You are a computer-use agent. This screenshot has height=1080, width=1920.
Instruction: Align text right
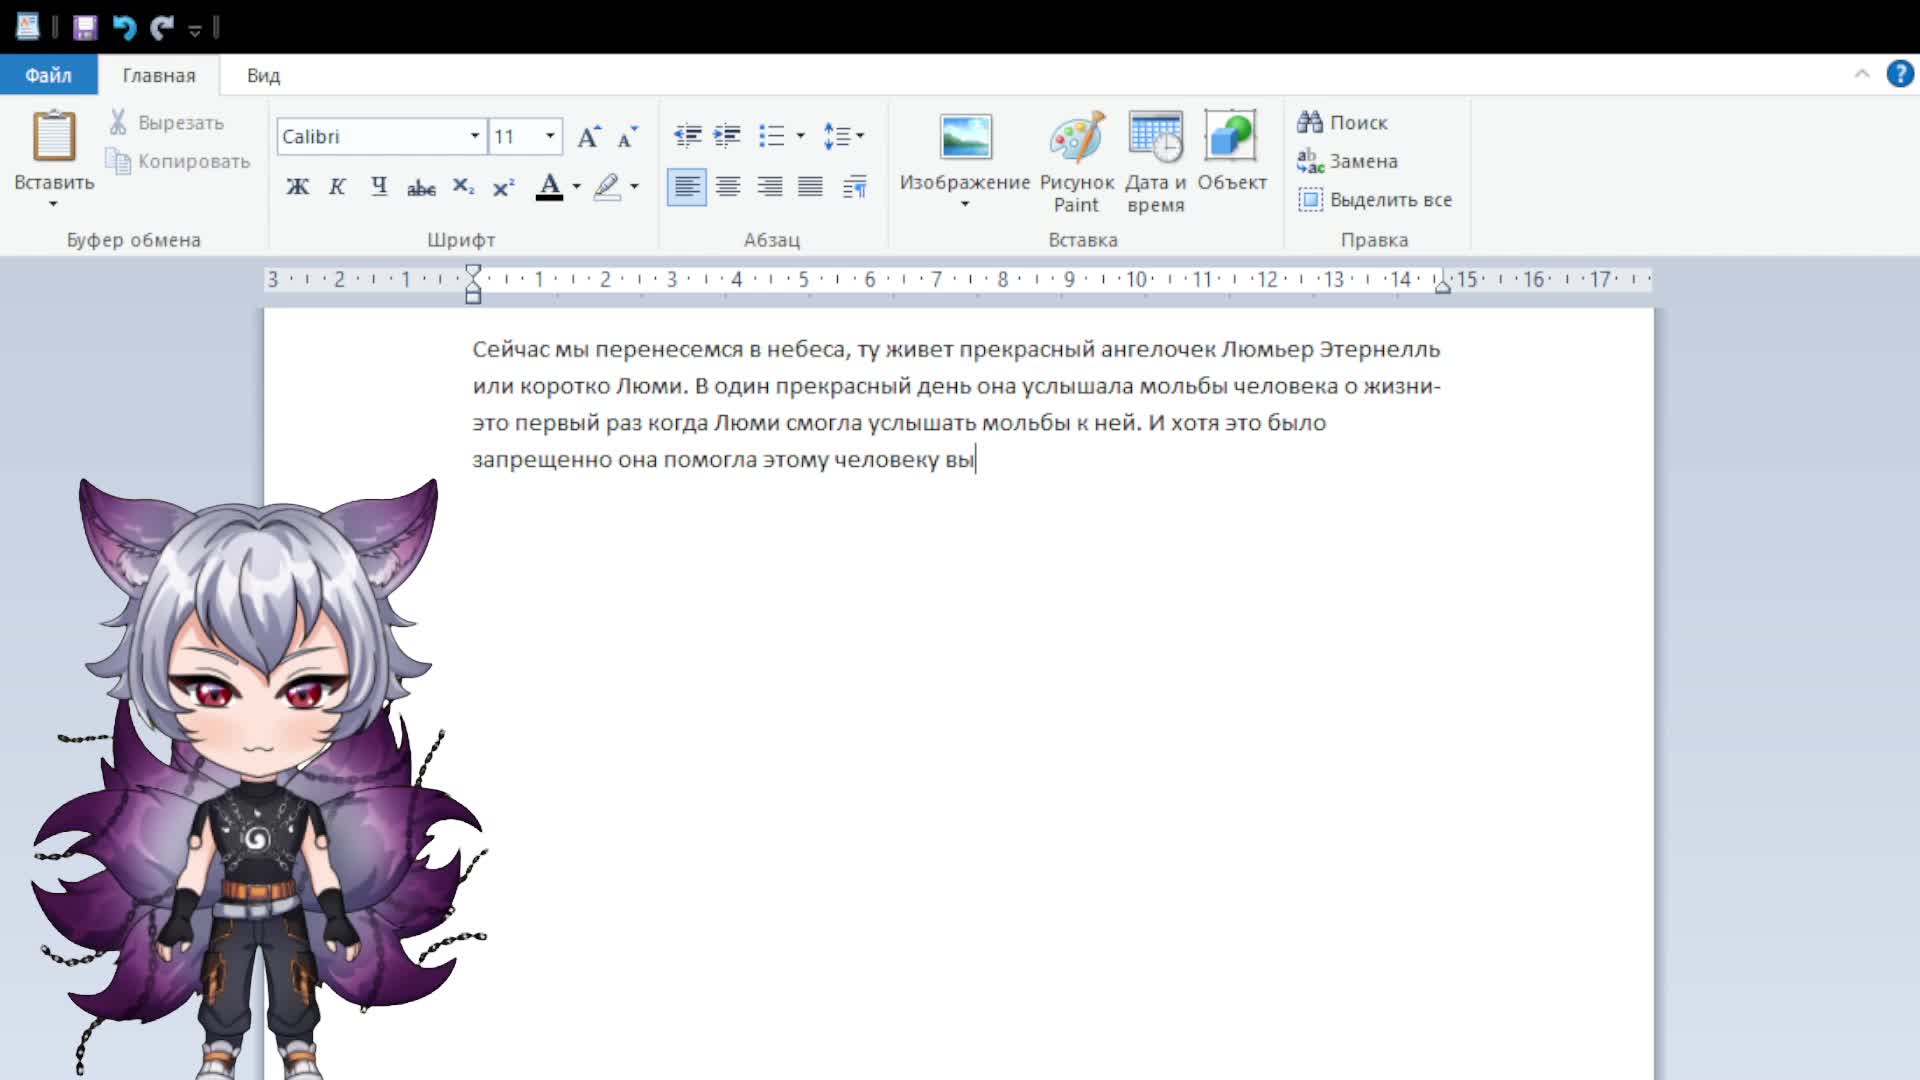769,187
